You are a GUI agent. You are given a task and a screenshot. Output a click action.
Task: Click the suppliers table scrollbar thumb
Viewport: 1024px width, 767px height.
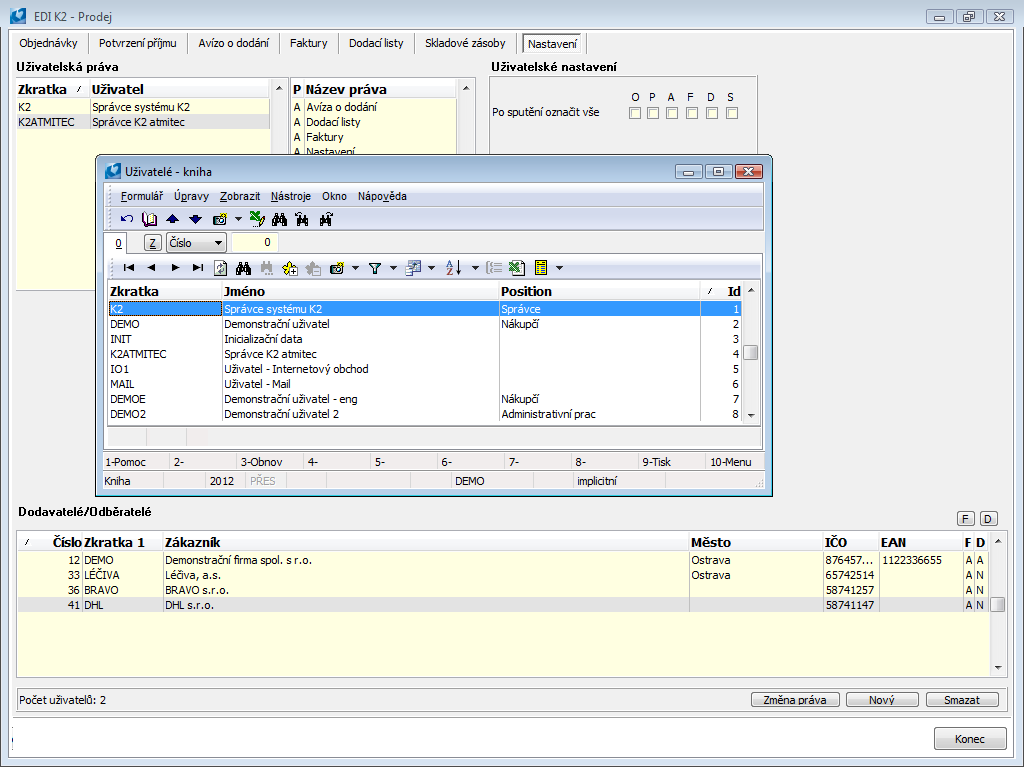997,605
